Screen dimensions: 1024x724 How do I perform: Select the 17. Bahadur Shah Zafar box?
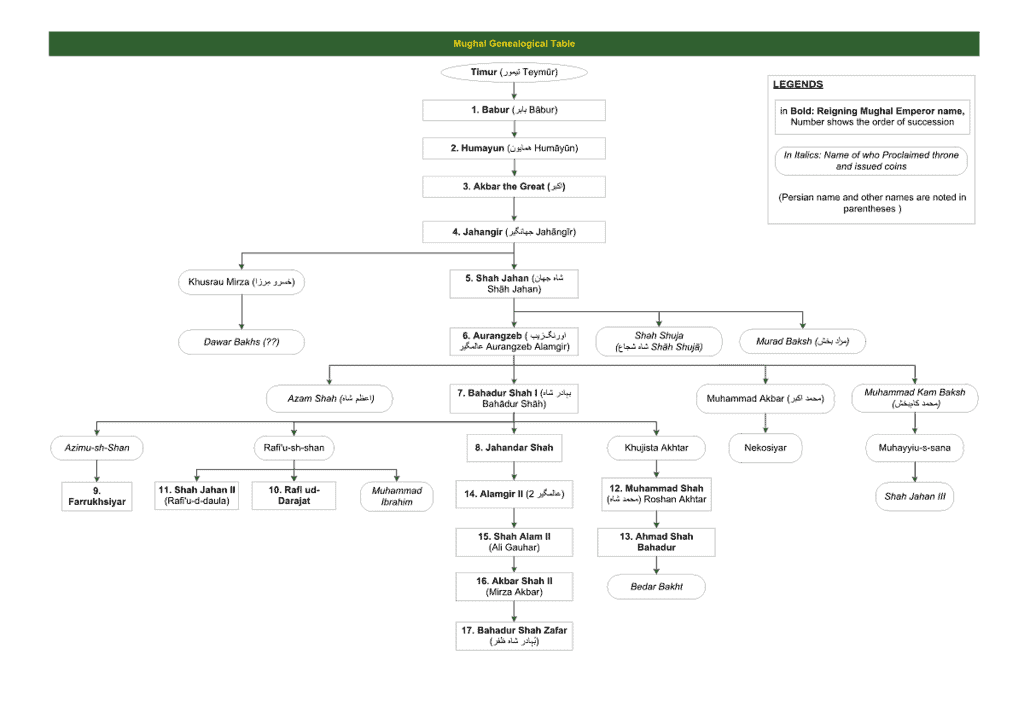point(514,635)
